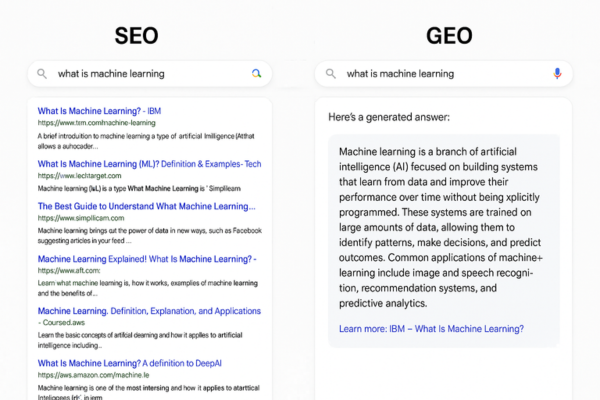The height and width of the screenshot is (400, 600).
Task: Click the www.lecltarget.com green URL
Action: (79, 176)
